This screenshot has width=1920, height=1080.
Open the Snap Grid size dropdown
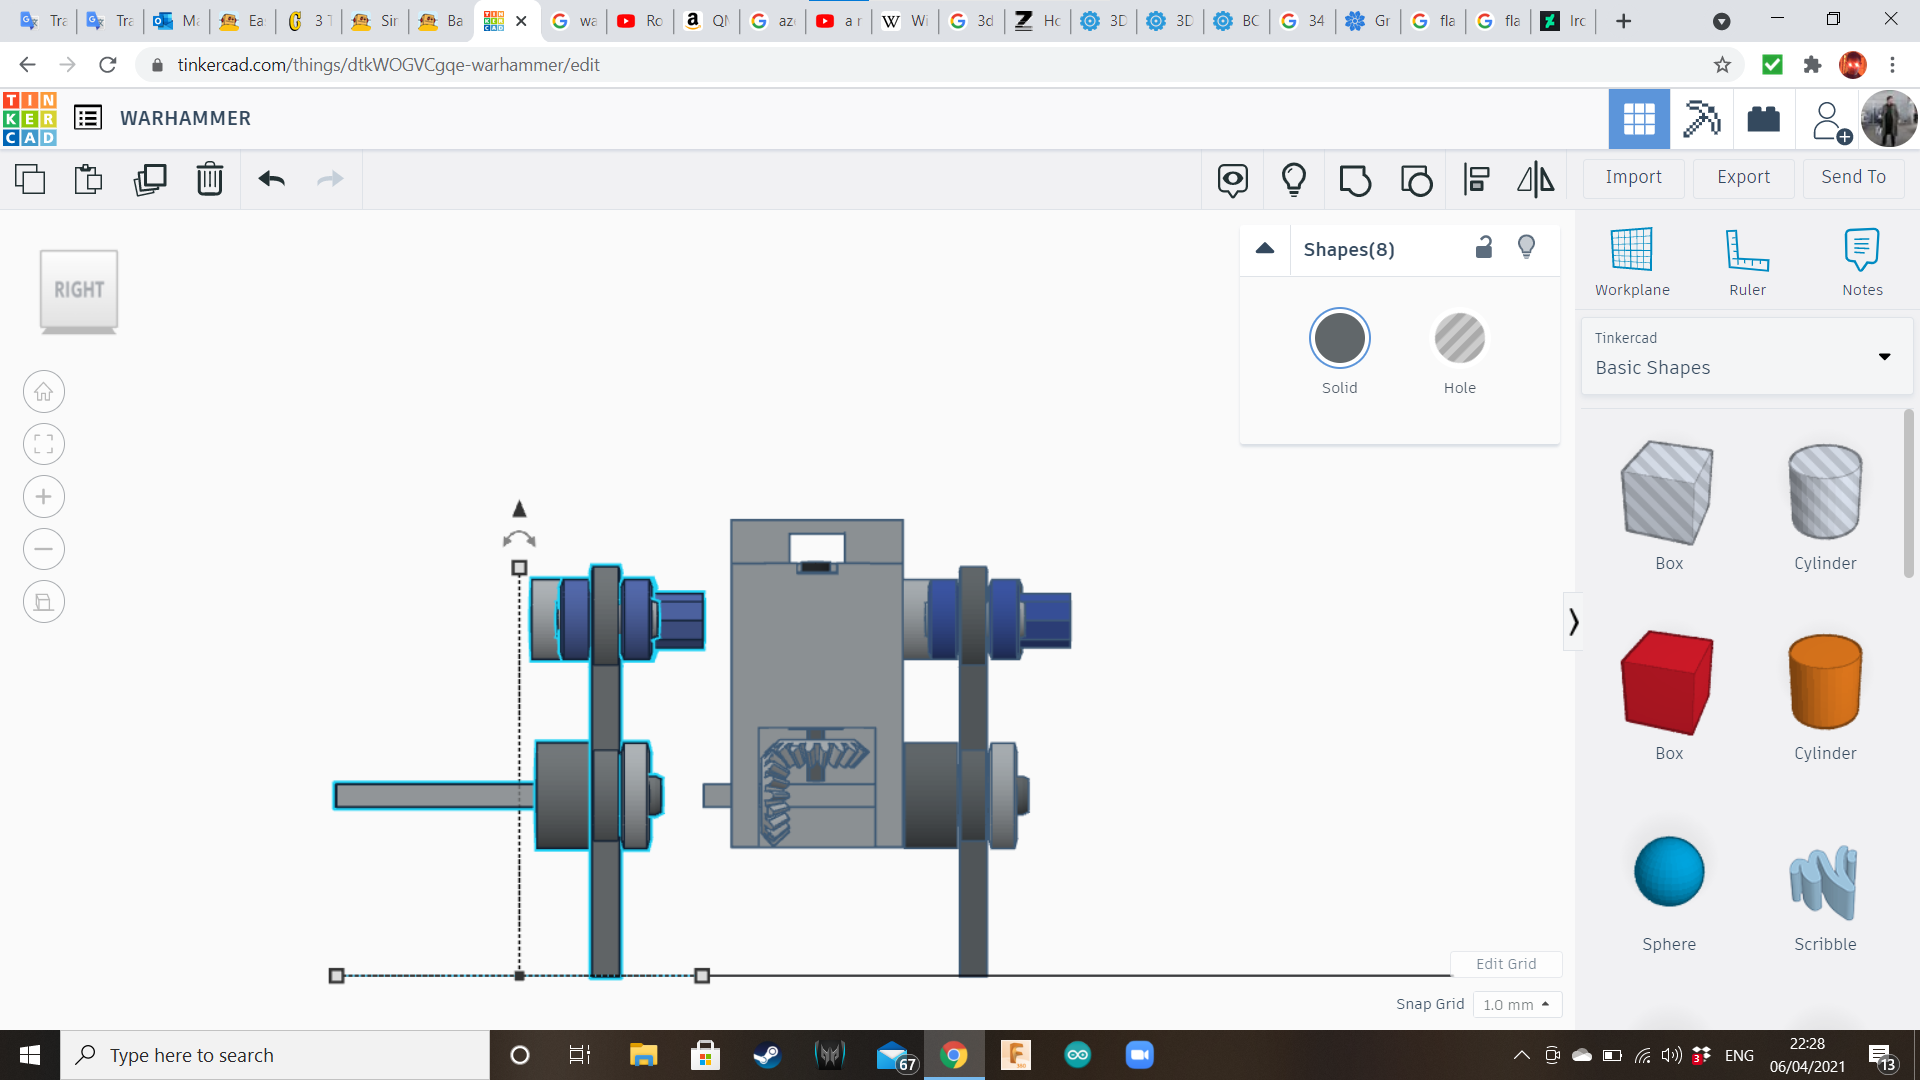(1516, 1004)
